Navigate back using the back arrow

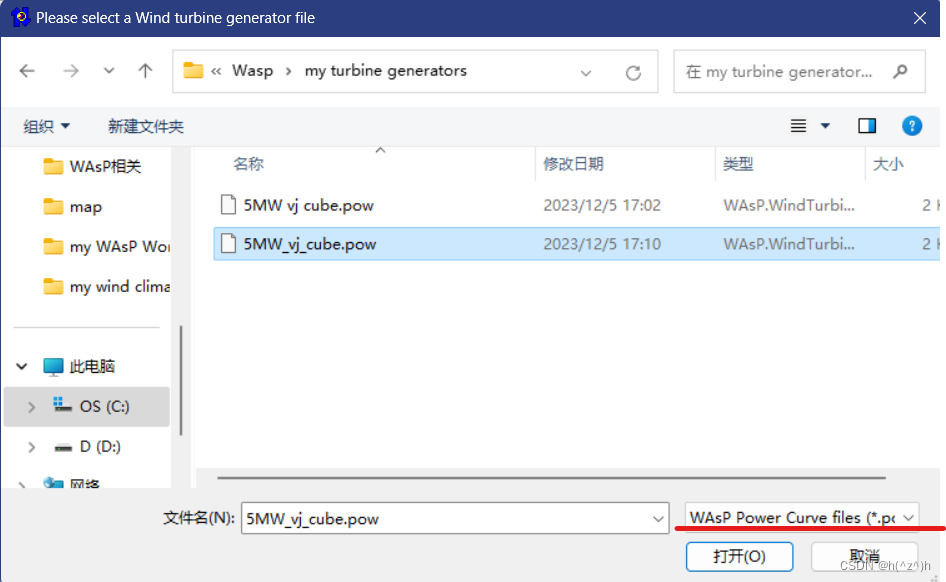(x=27, y=71)
